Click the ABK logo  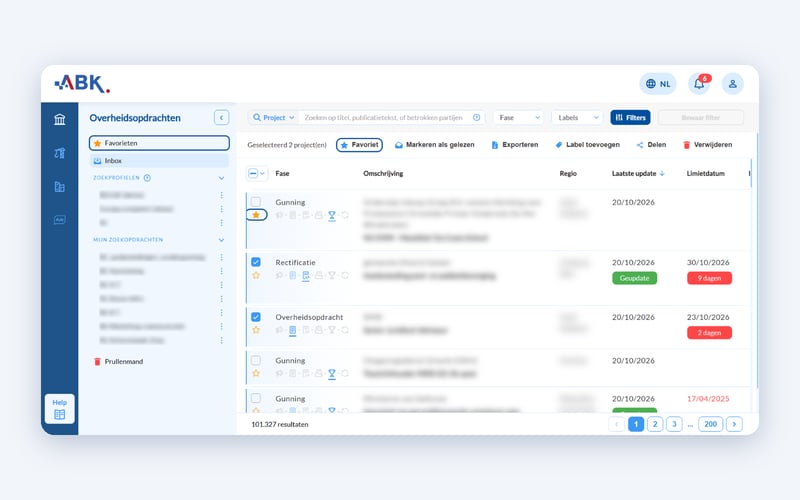coord(82,84)
